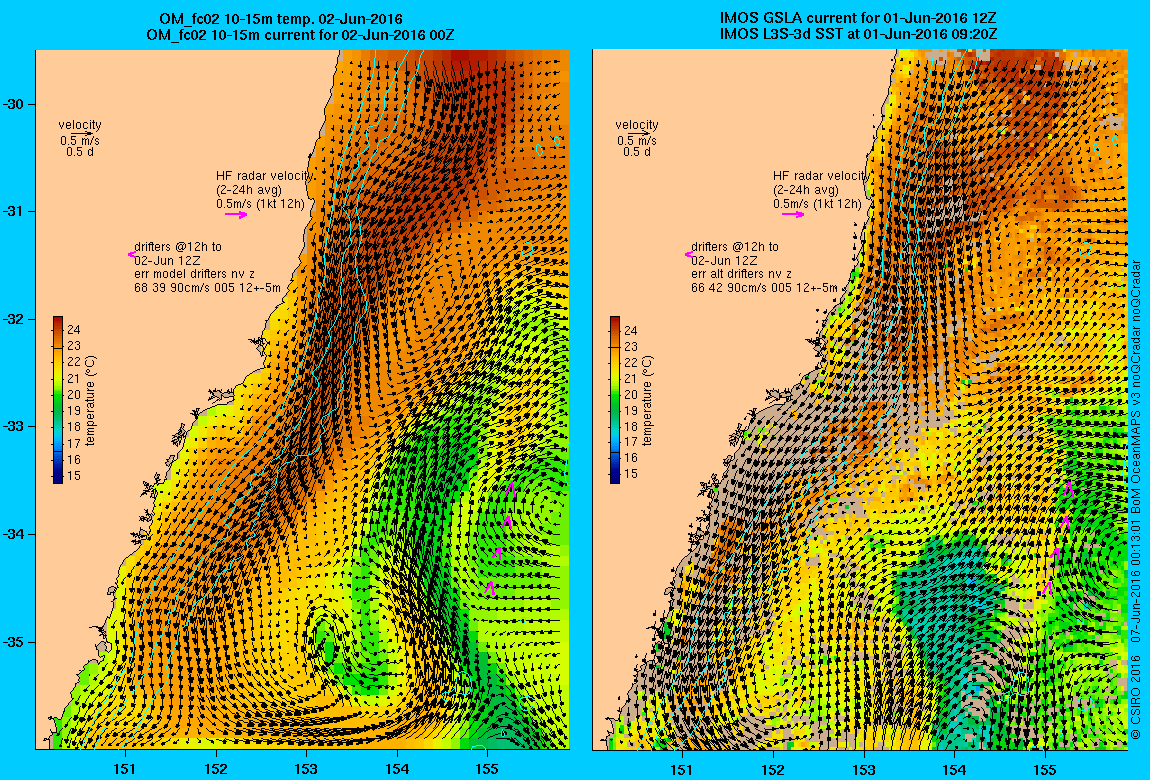
Task: Click the 20 tick on left temperature scale
Action: (73, 394)
